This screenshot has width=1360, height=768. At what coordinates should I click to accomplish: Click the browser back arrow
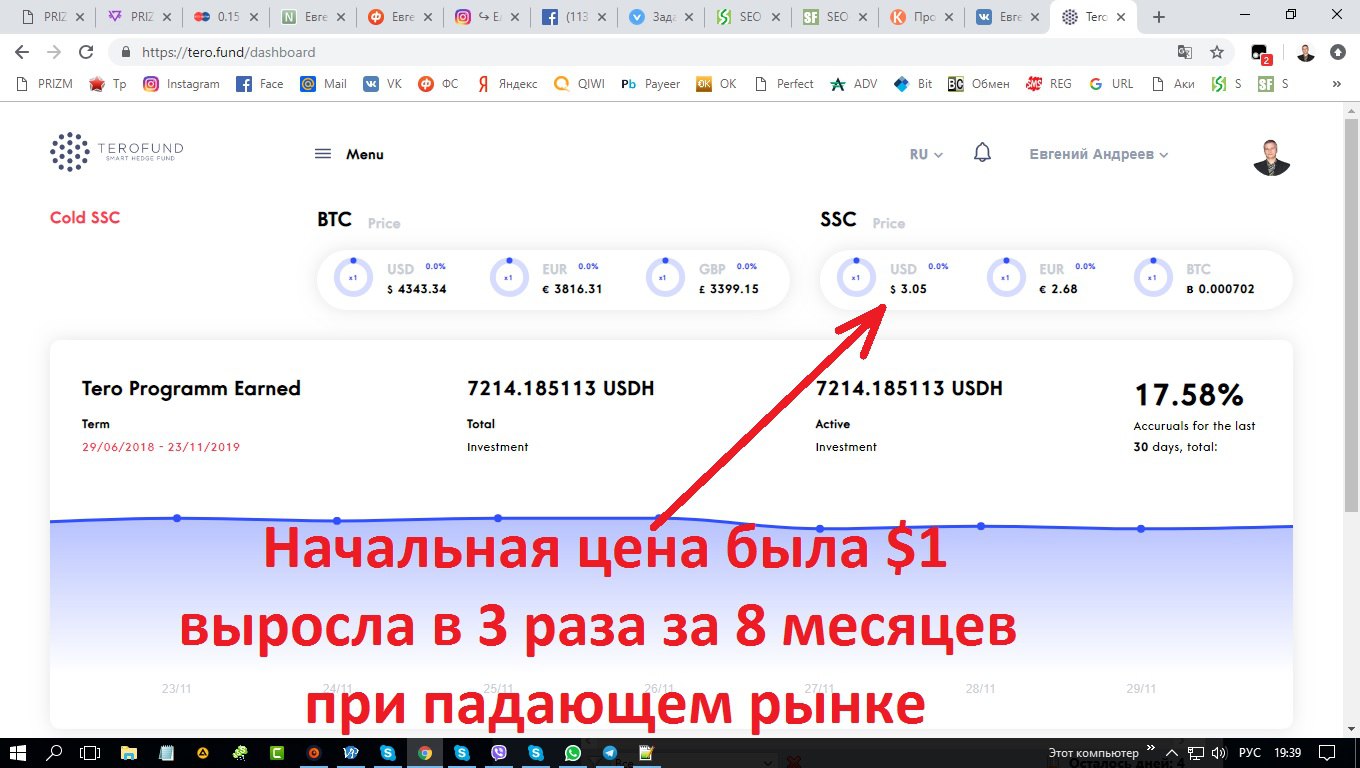[x=22, y=52]
